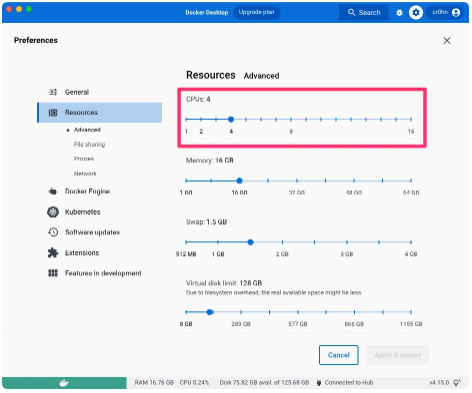This screenshot has height=393, width=472.
Task: Click the Cancel button
Action: [x=338, y=355]
